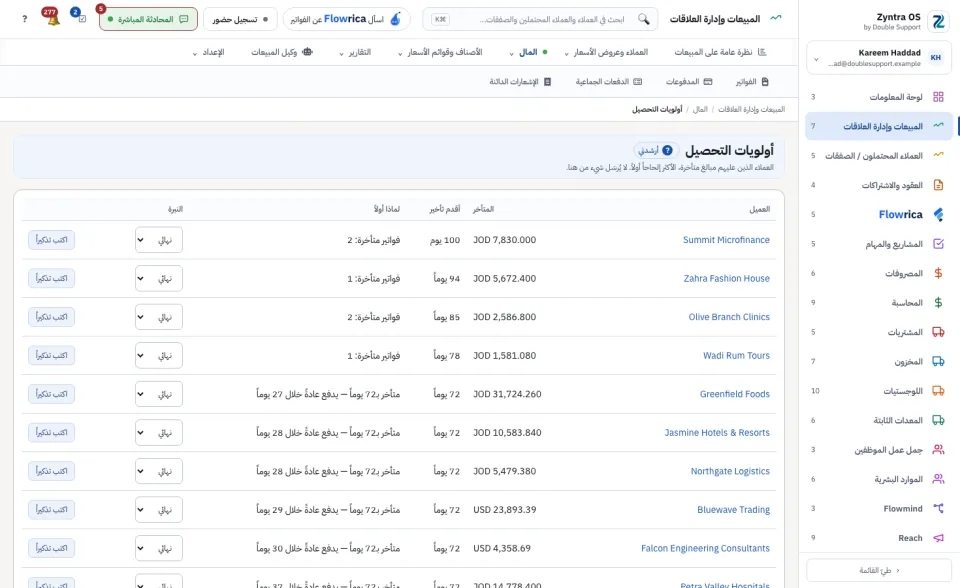The image size is (960, 588).
Task: Click اكتب تذكيراً for Greenfield Foods
Action: [x=51, y=394]
